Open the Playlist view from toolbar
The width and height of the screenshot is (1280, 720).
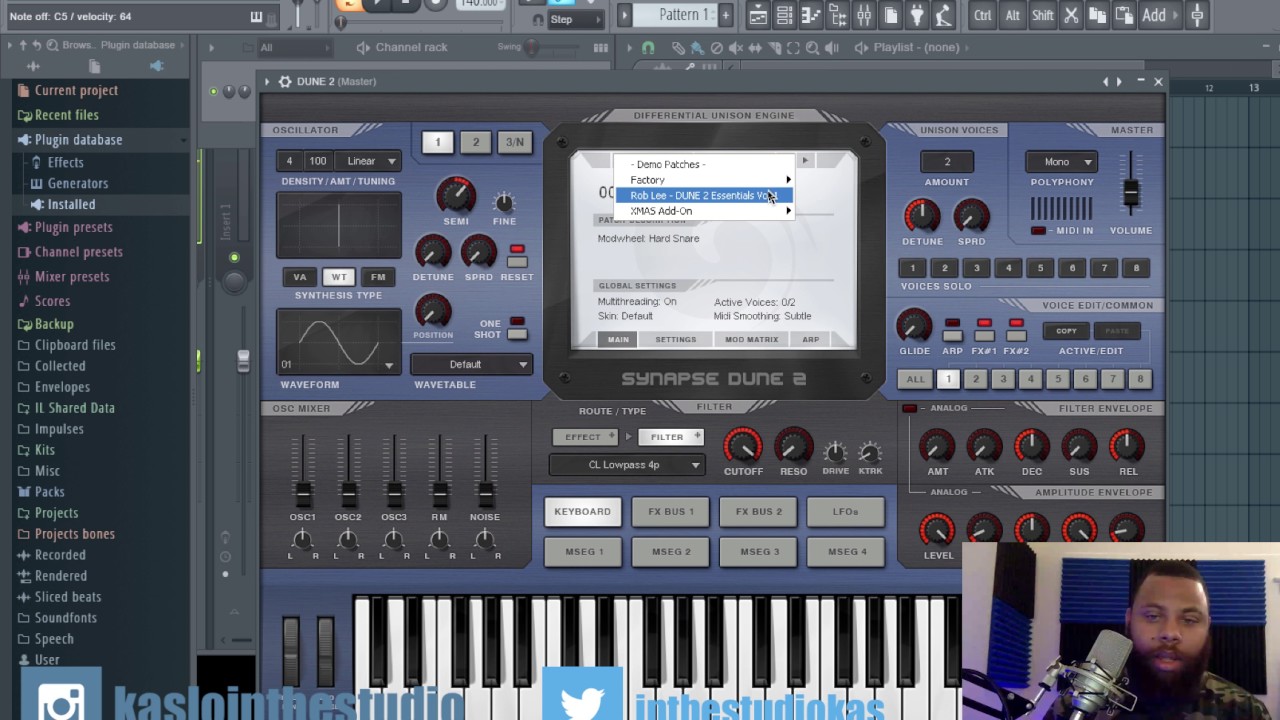pos(759,15)
